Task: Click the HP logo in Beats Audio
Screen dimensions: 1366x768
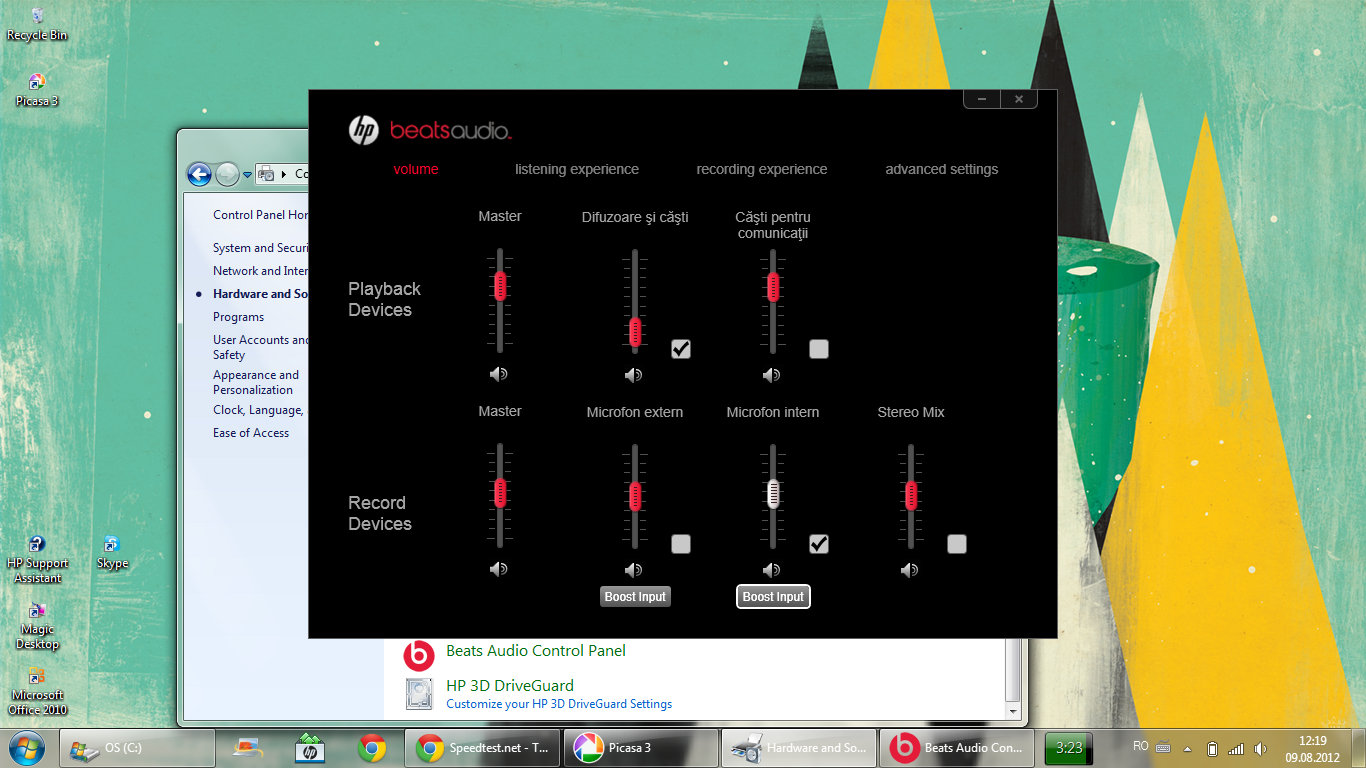Action: [x=363, y=130]
